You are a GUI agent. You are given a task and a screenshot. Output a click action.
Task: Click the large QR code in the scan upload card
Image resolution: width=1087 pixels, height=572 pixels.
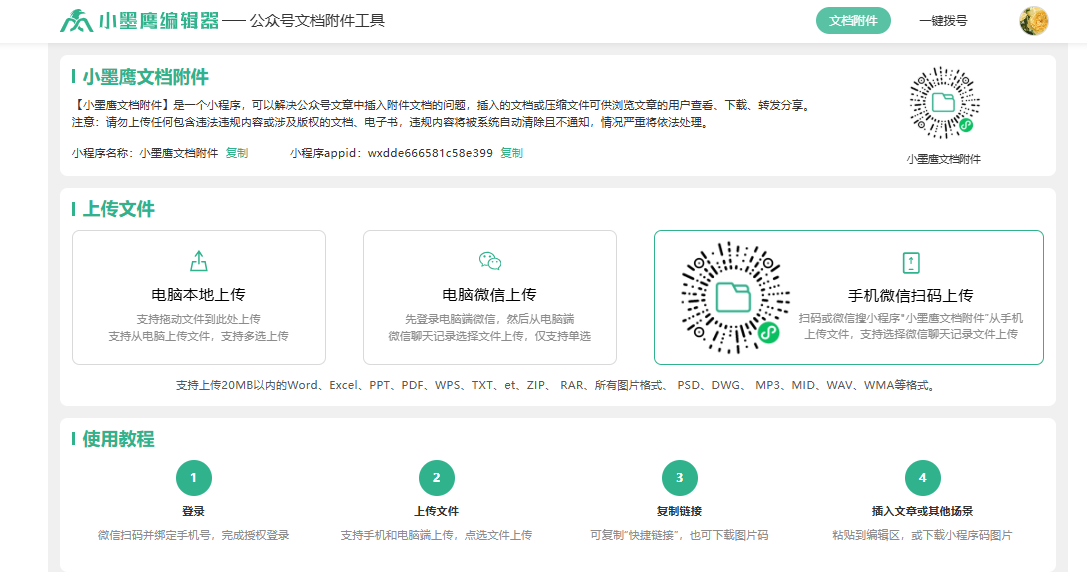click(x=734, y=297)
